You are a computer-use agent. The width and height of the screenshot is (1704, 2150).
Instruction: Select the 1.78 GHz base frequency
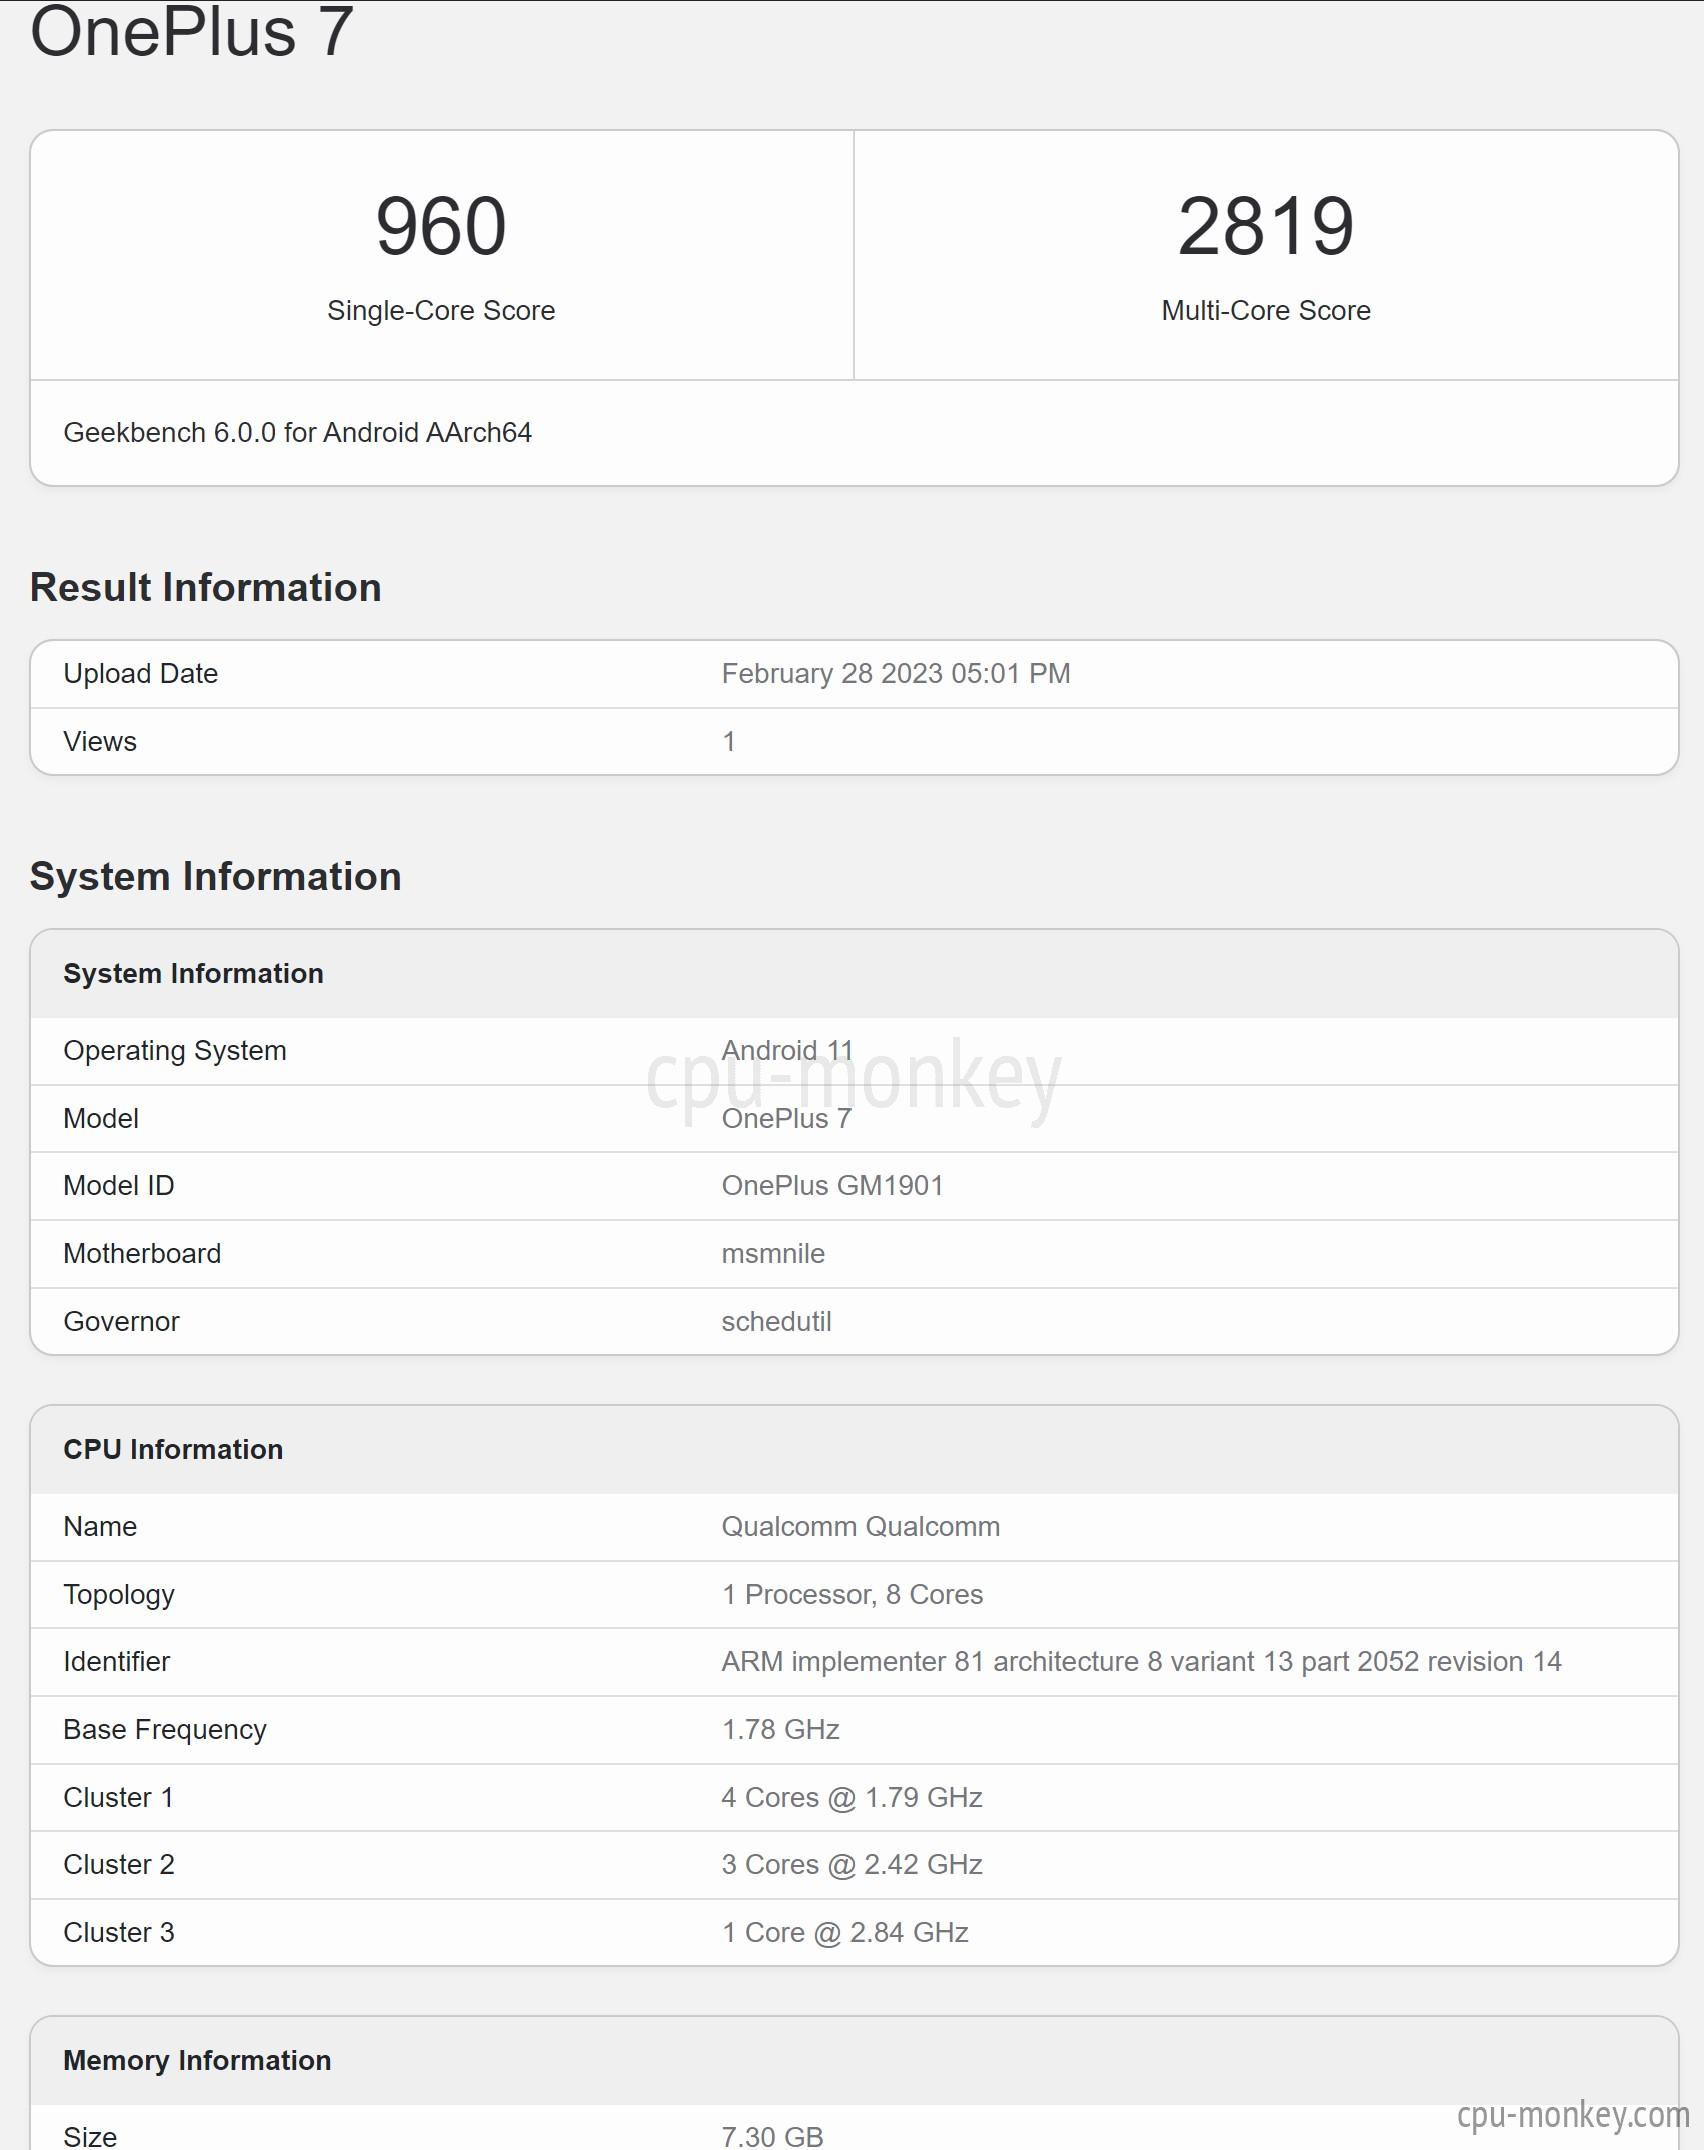781,1730
